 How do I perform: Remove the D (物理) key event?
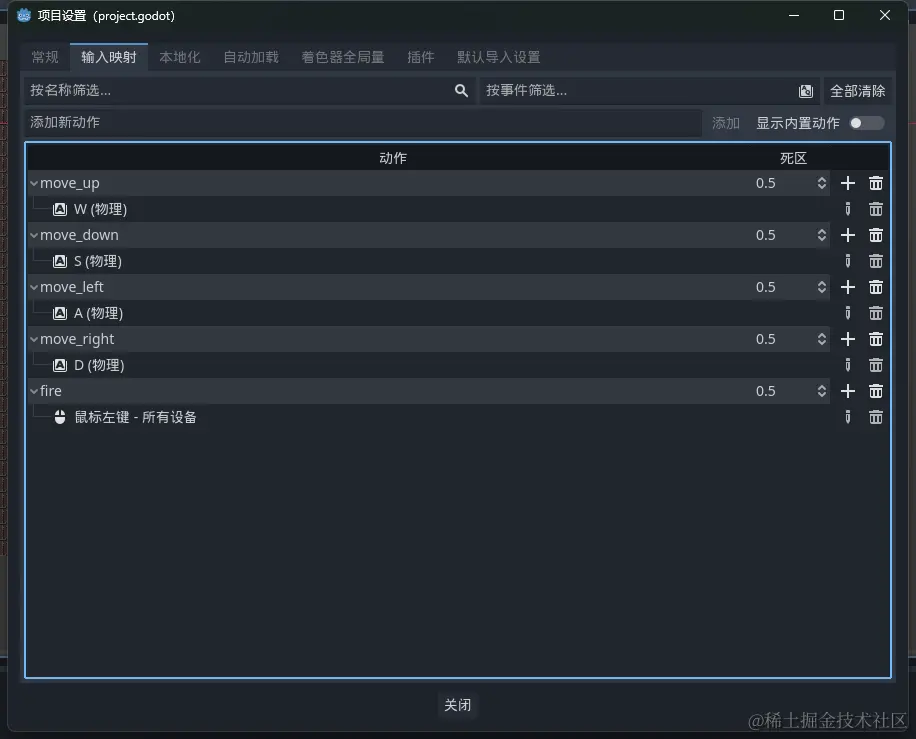[876, 365]
